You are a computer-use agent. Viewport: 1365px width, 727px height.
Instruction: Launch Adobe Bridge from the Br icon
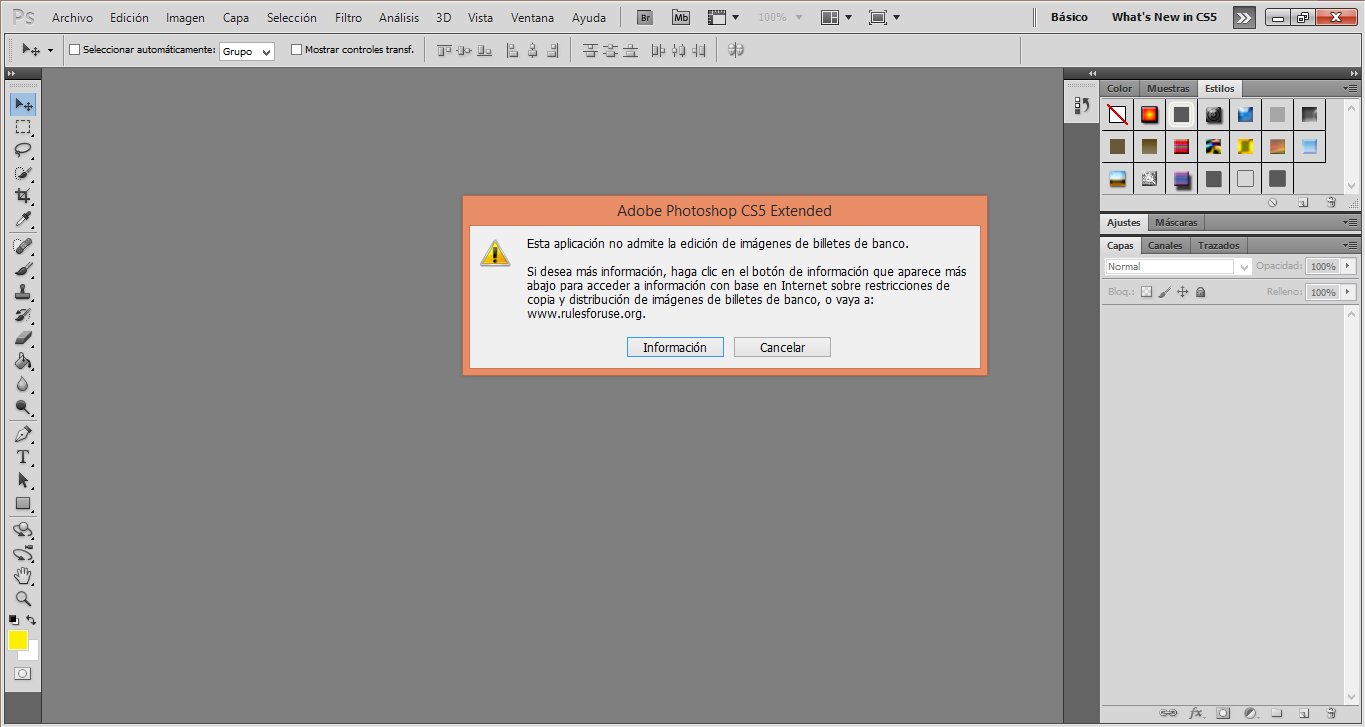(x=646, y=18)
